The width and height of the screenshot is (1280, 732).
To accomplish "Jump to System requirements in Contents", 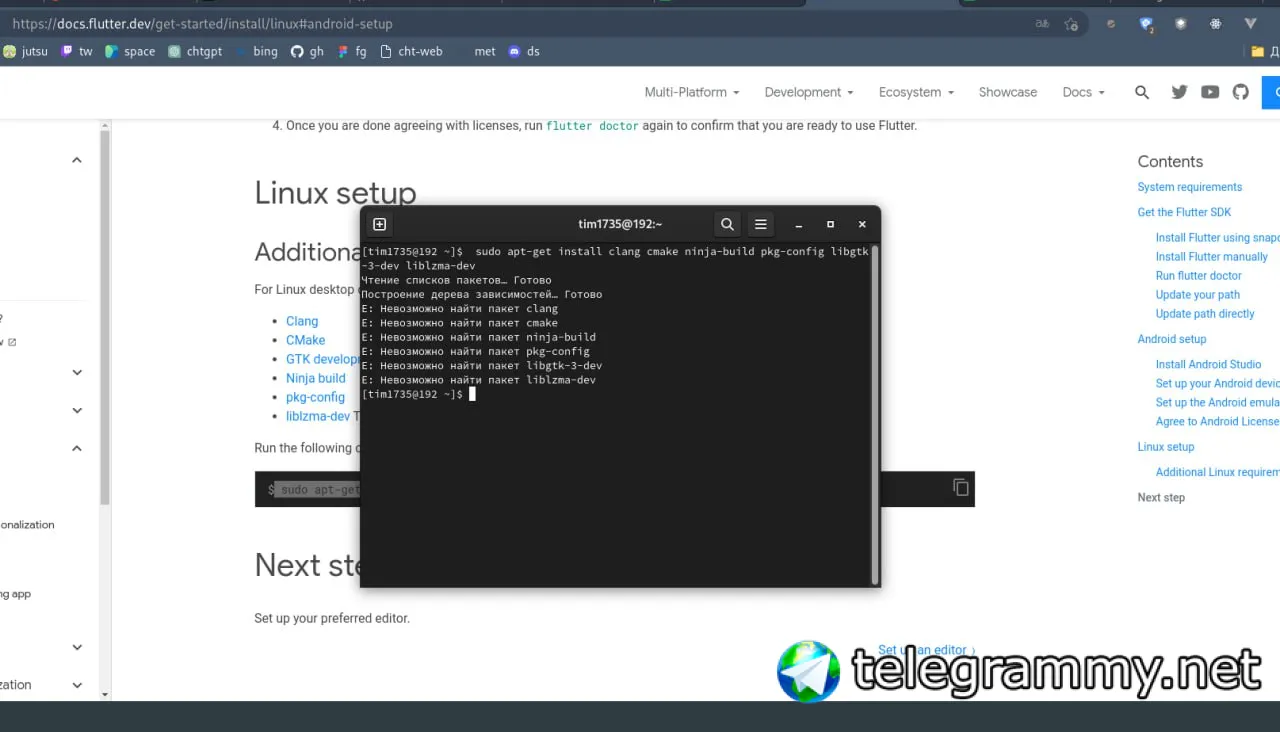I will [1190, 187].
